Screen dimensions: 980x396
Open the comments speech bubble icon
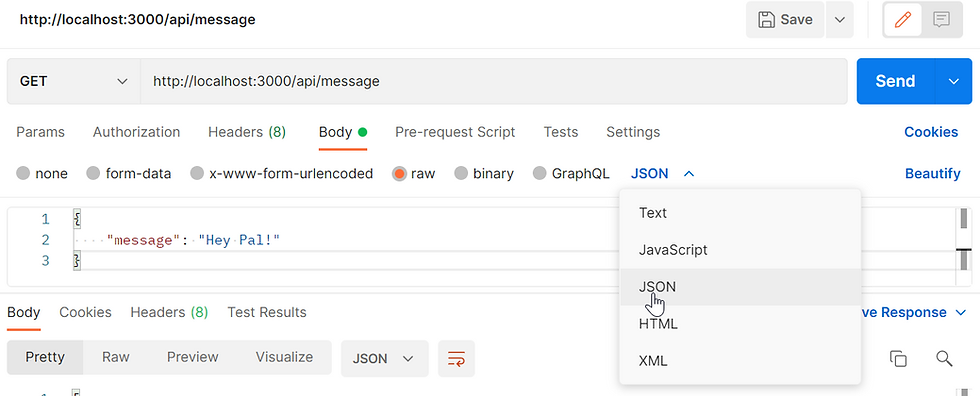click(x=941, y=20)
